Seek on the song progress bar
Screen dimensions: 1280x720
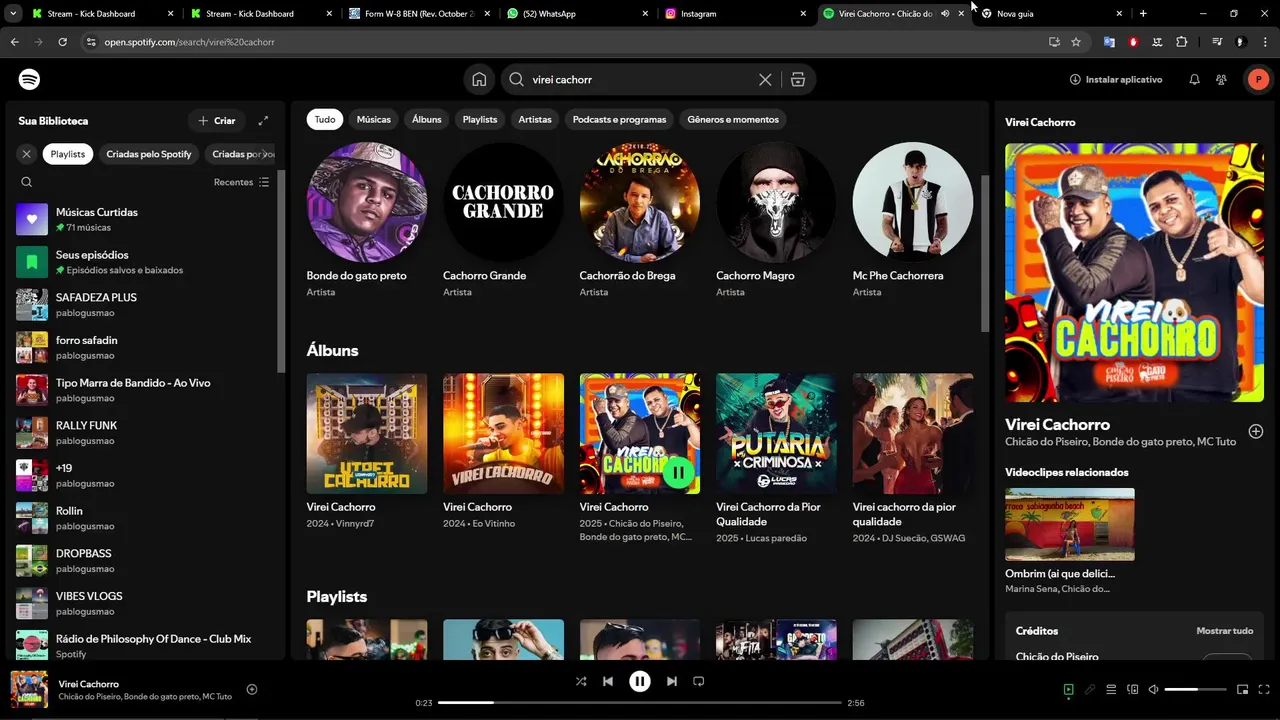639,703
